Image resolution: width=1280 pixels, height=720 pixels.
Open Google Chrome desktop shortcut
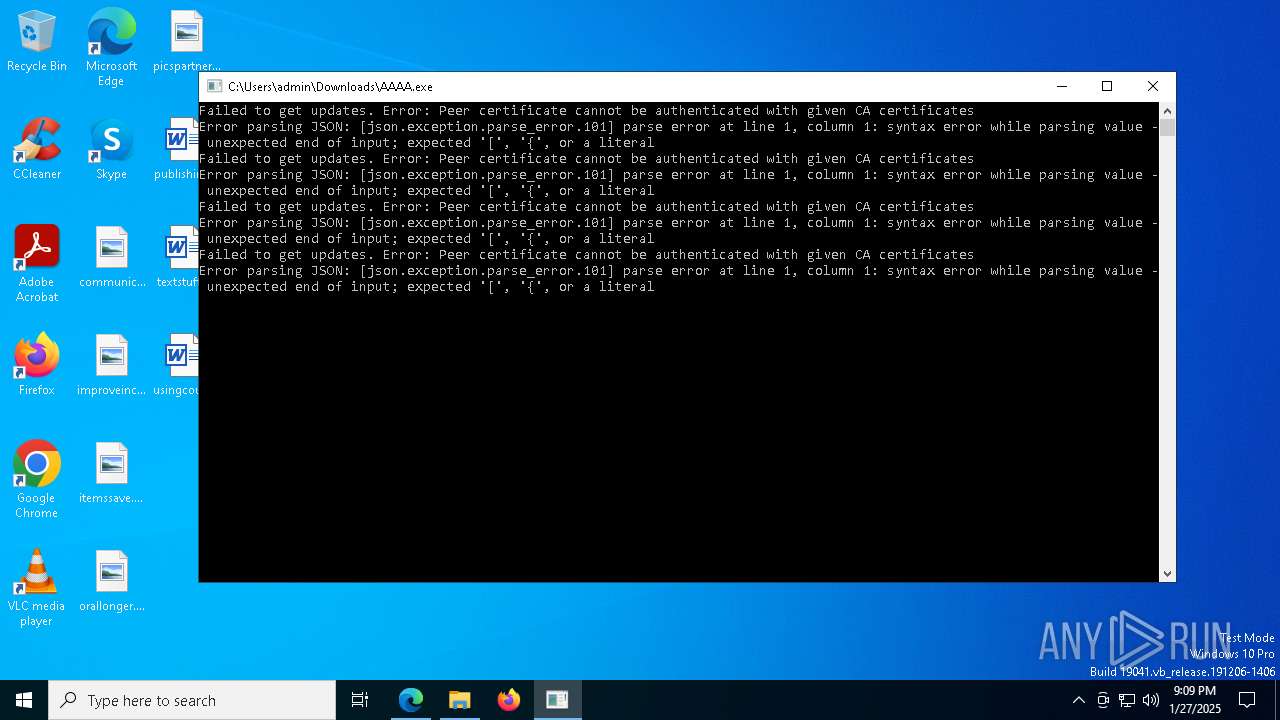click(37, 480)
